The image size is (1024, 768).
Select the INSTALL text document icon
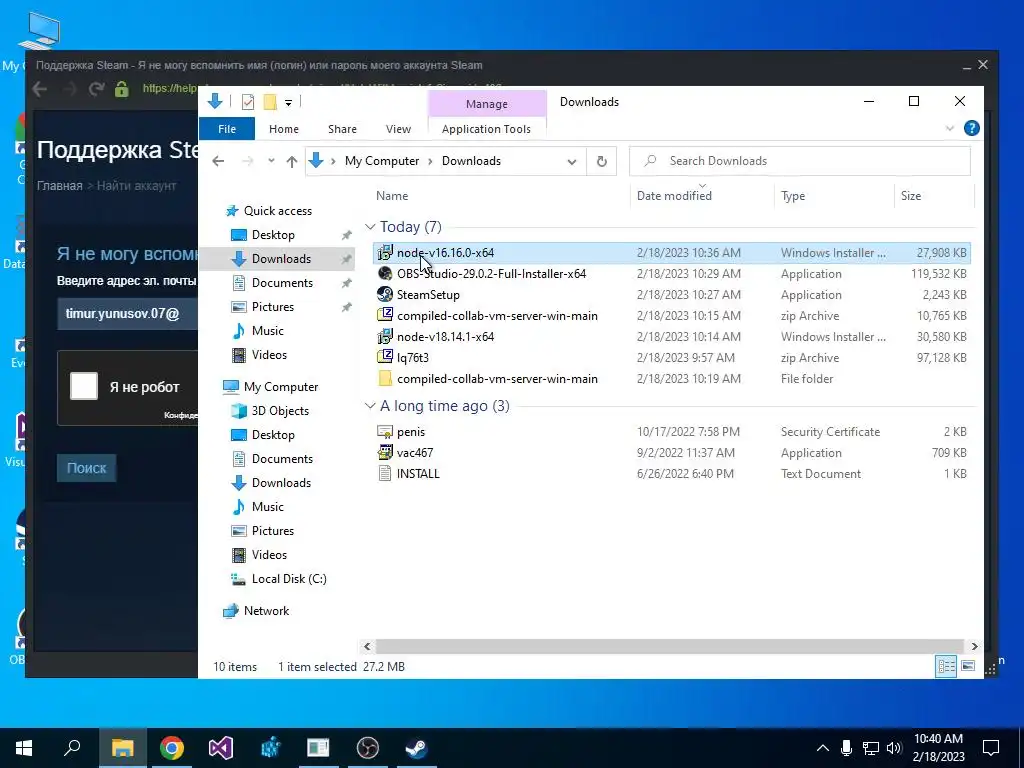(x=385, y=473)
